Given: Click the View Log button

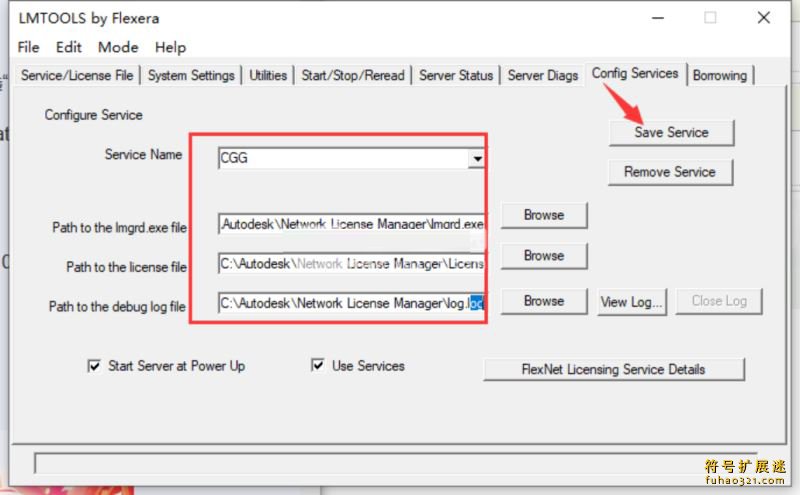Looking at the screenshot, I should coord(632,302).
